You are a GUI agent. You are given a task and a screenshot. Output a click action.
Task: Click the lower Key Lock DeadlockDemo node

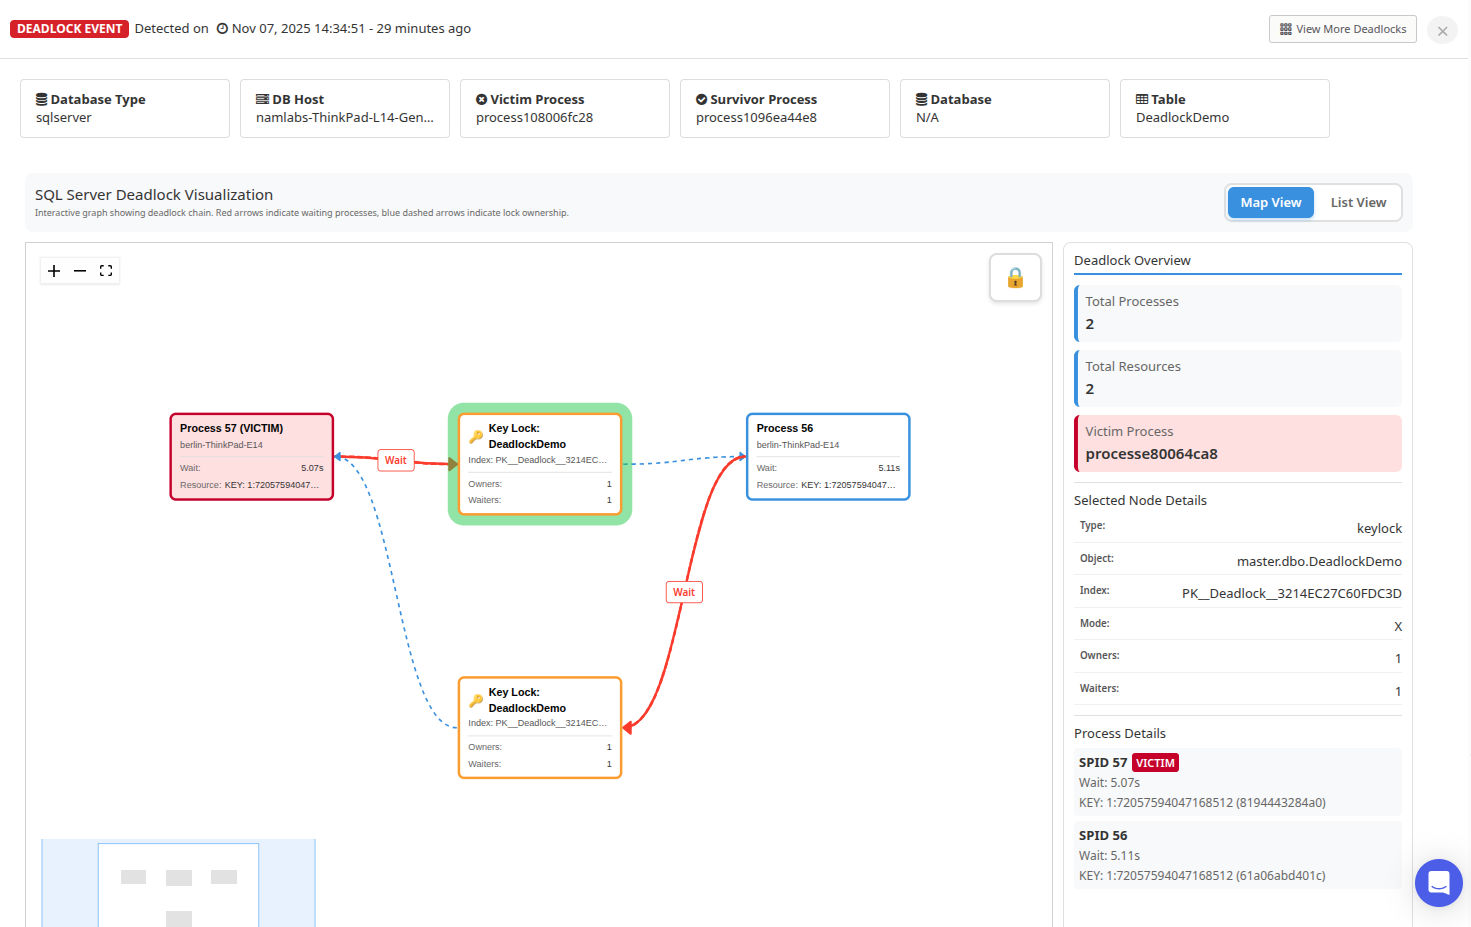coord(539,726)
